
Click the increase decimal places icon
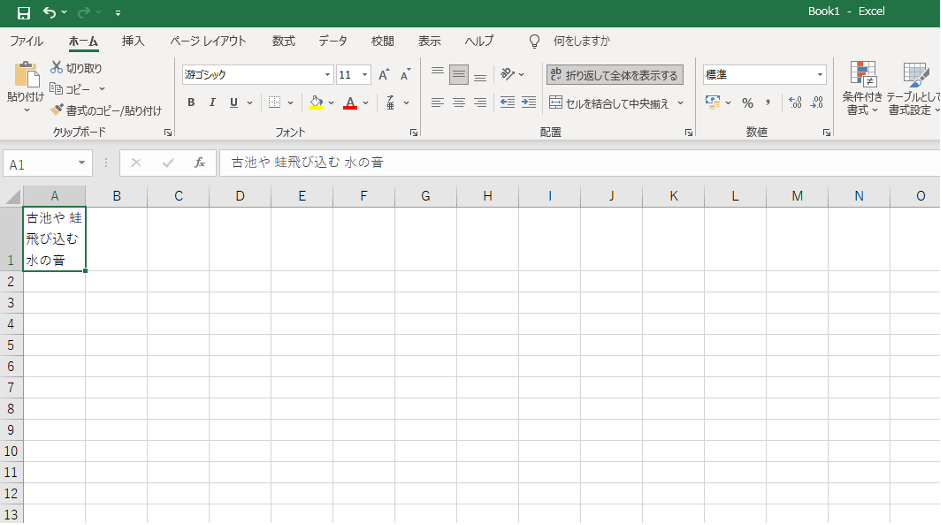click(x=795, y=103)
